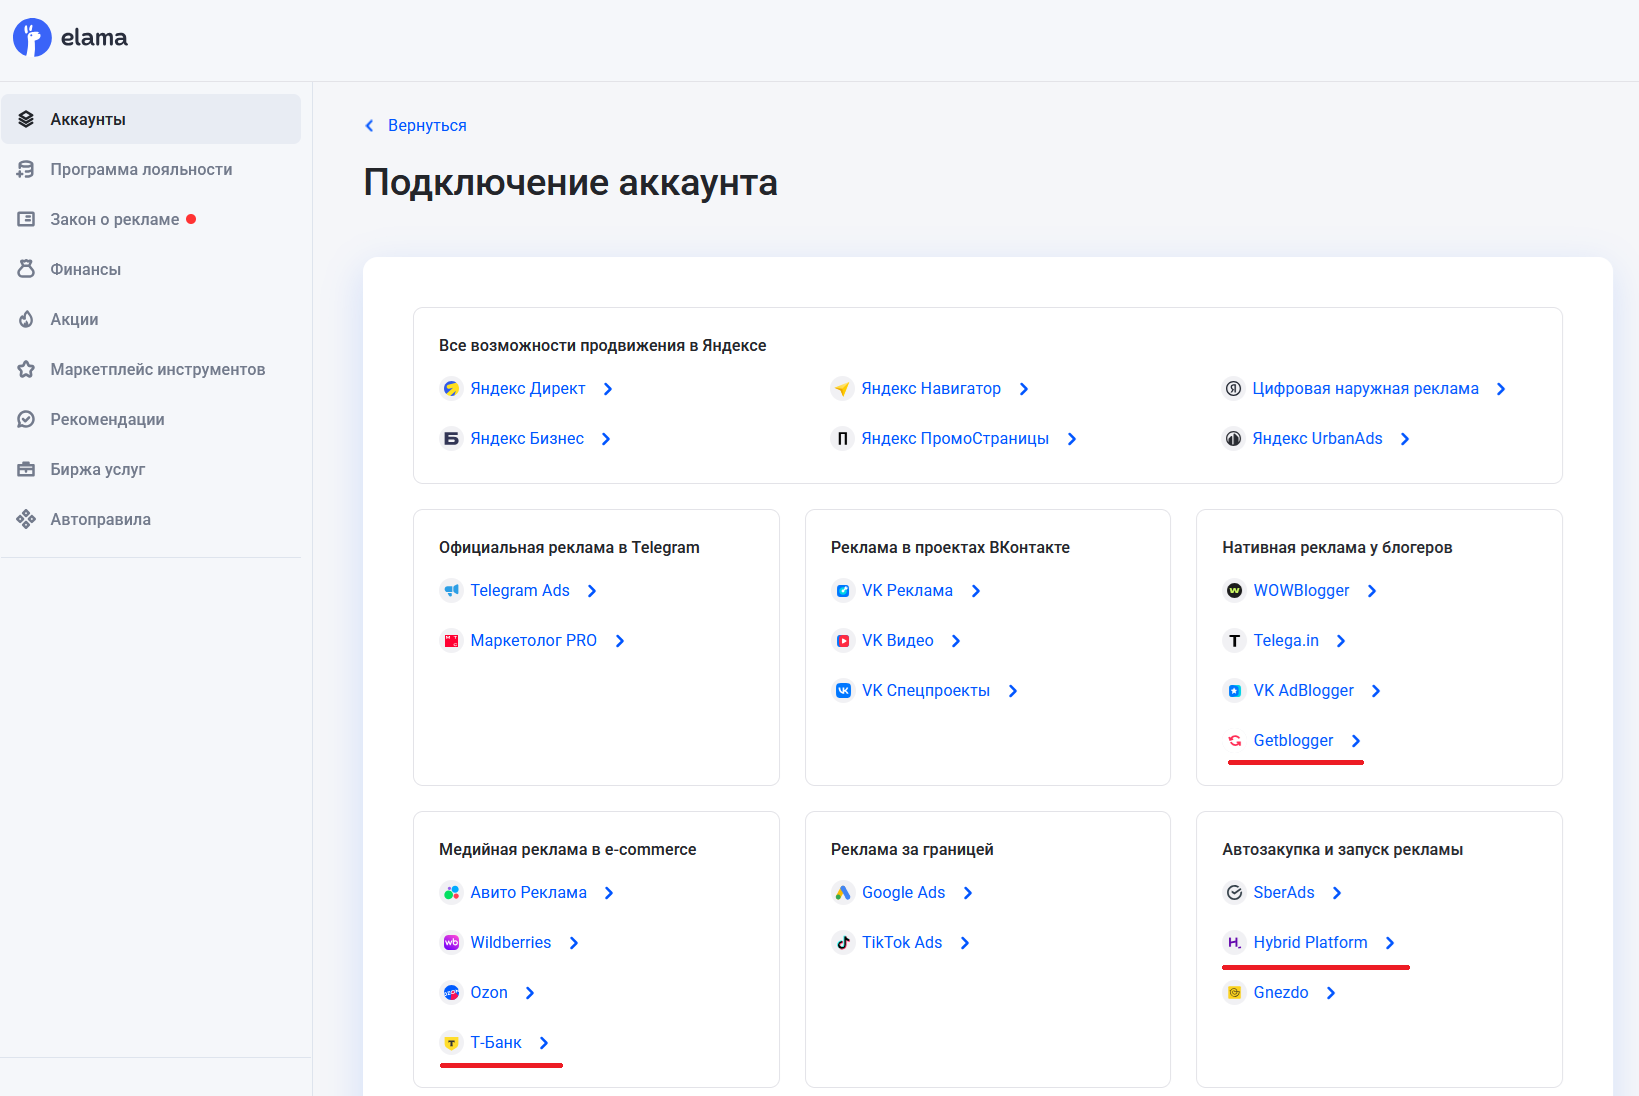Viewport: 1639px width, 1096px height.
Task: Go to Финансы section
Action: tap(151, 269)
